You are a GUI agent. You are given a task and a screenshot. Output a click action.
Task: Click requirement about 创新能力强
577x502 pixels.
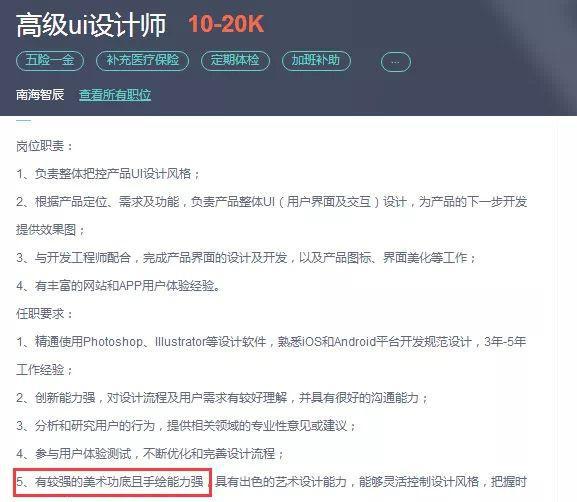pyautogui.click(x=222, y=398)
